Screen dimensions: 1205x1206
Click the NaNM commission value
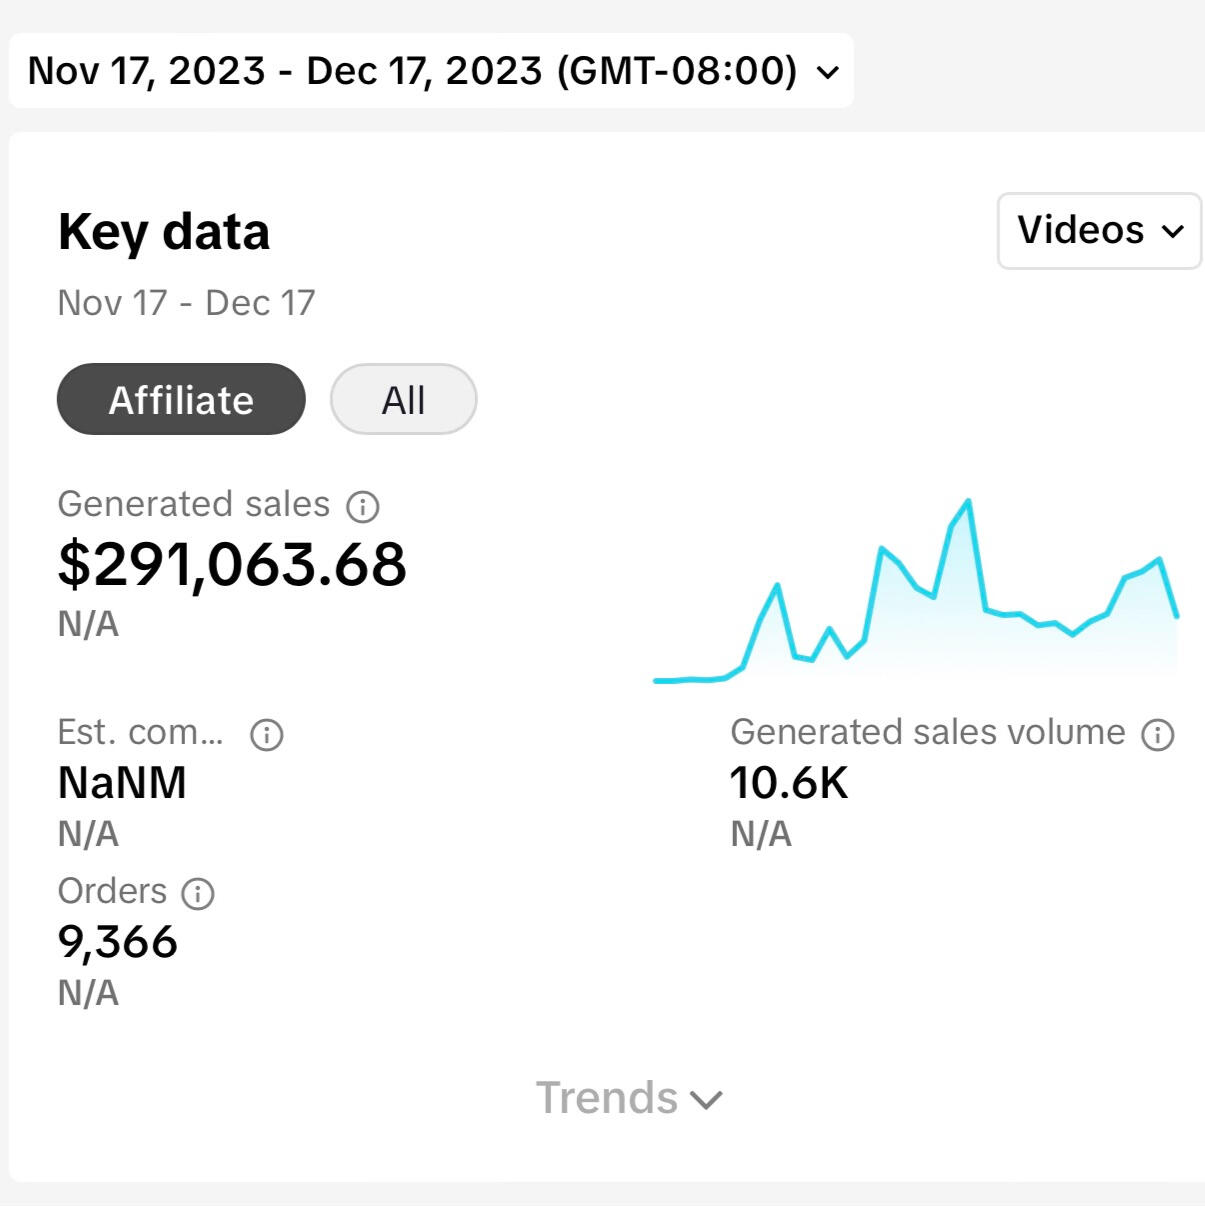122,783
